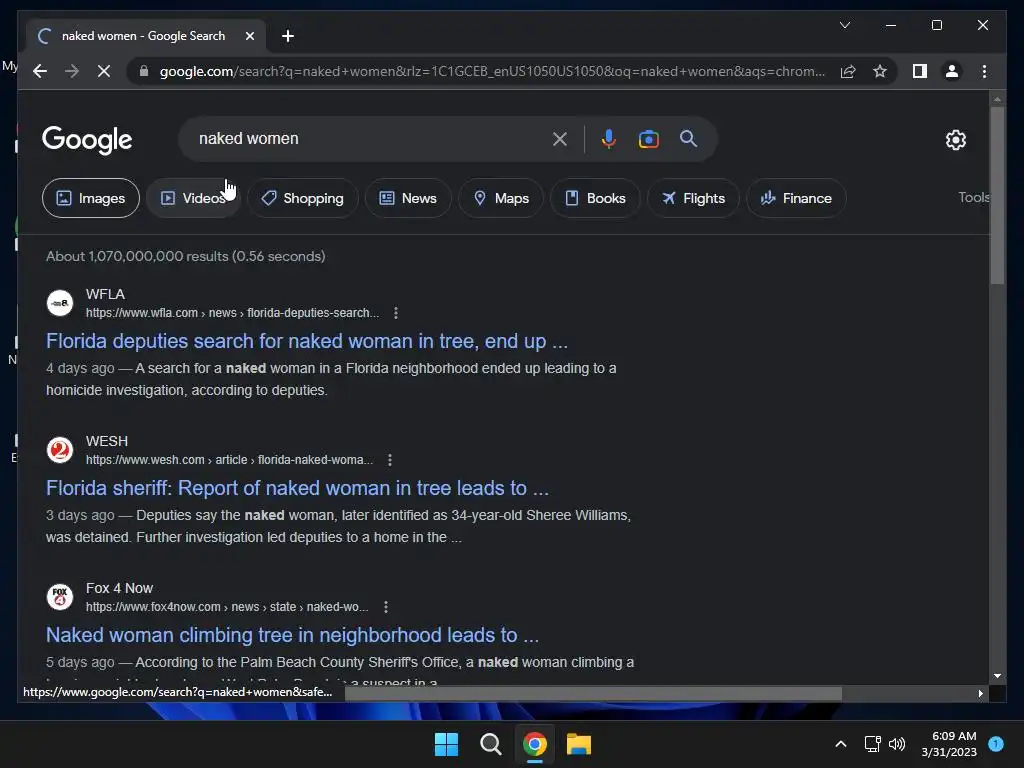Open the WESH result options menu
Image resolution: width=1024 pixels, height=768 pixels.
(x=390, y=460)
